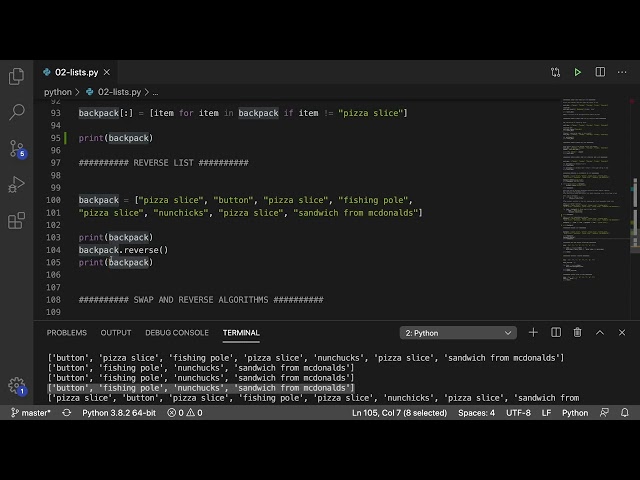
Task: Select Python language mode in status bar
Action: [x=575, y=413]
